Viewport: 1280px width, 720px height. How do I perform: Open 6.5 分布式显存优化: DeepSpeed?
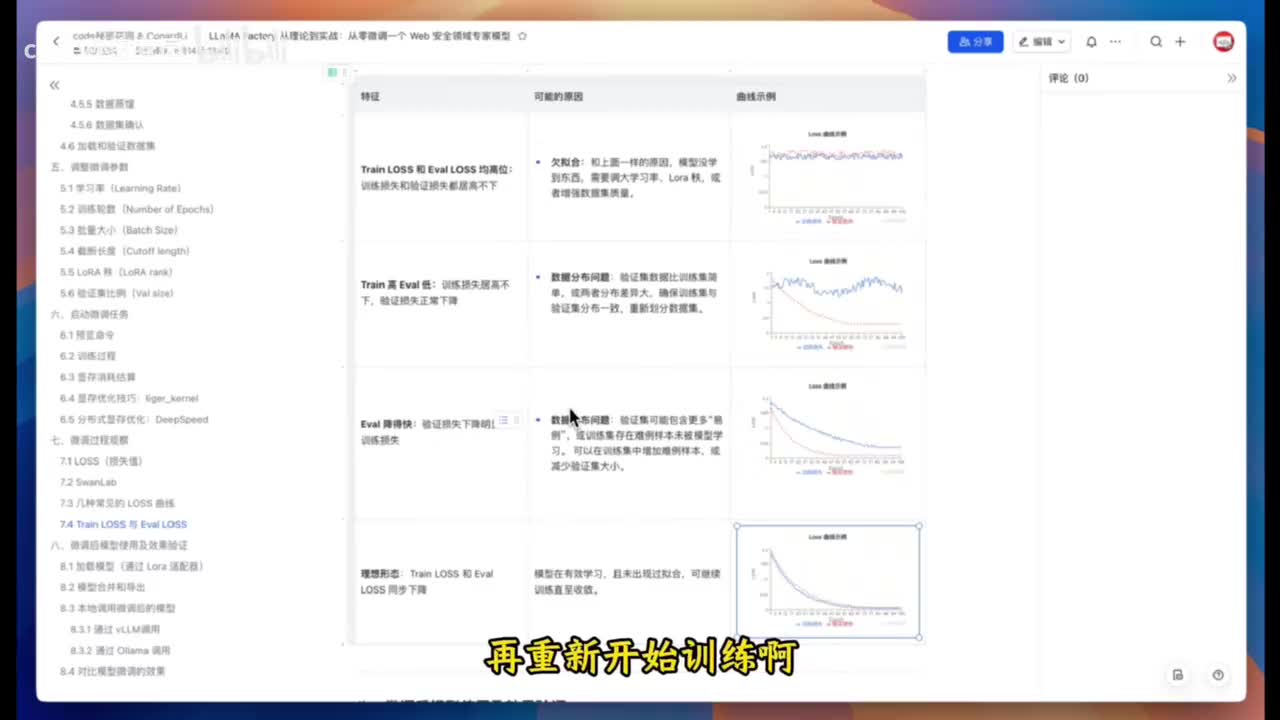pos(134,419)
